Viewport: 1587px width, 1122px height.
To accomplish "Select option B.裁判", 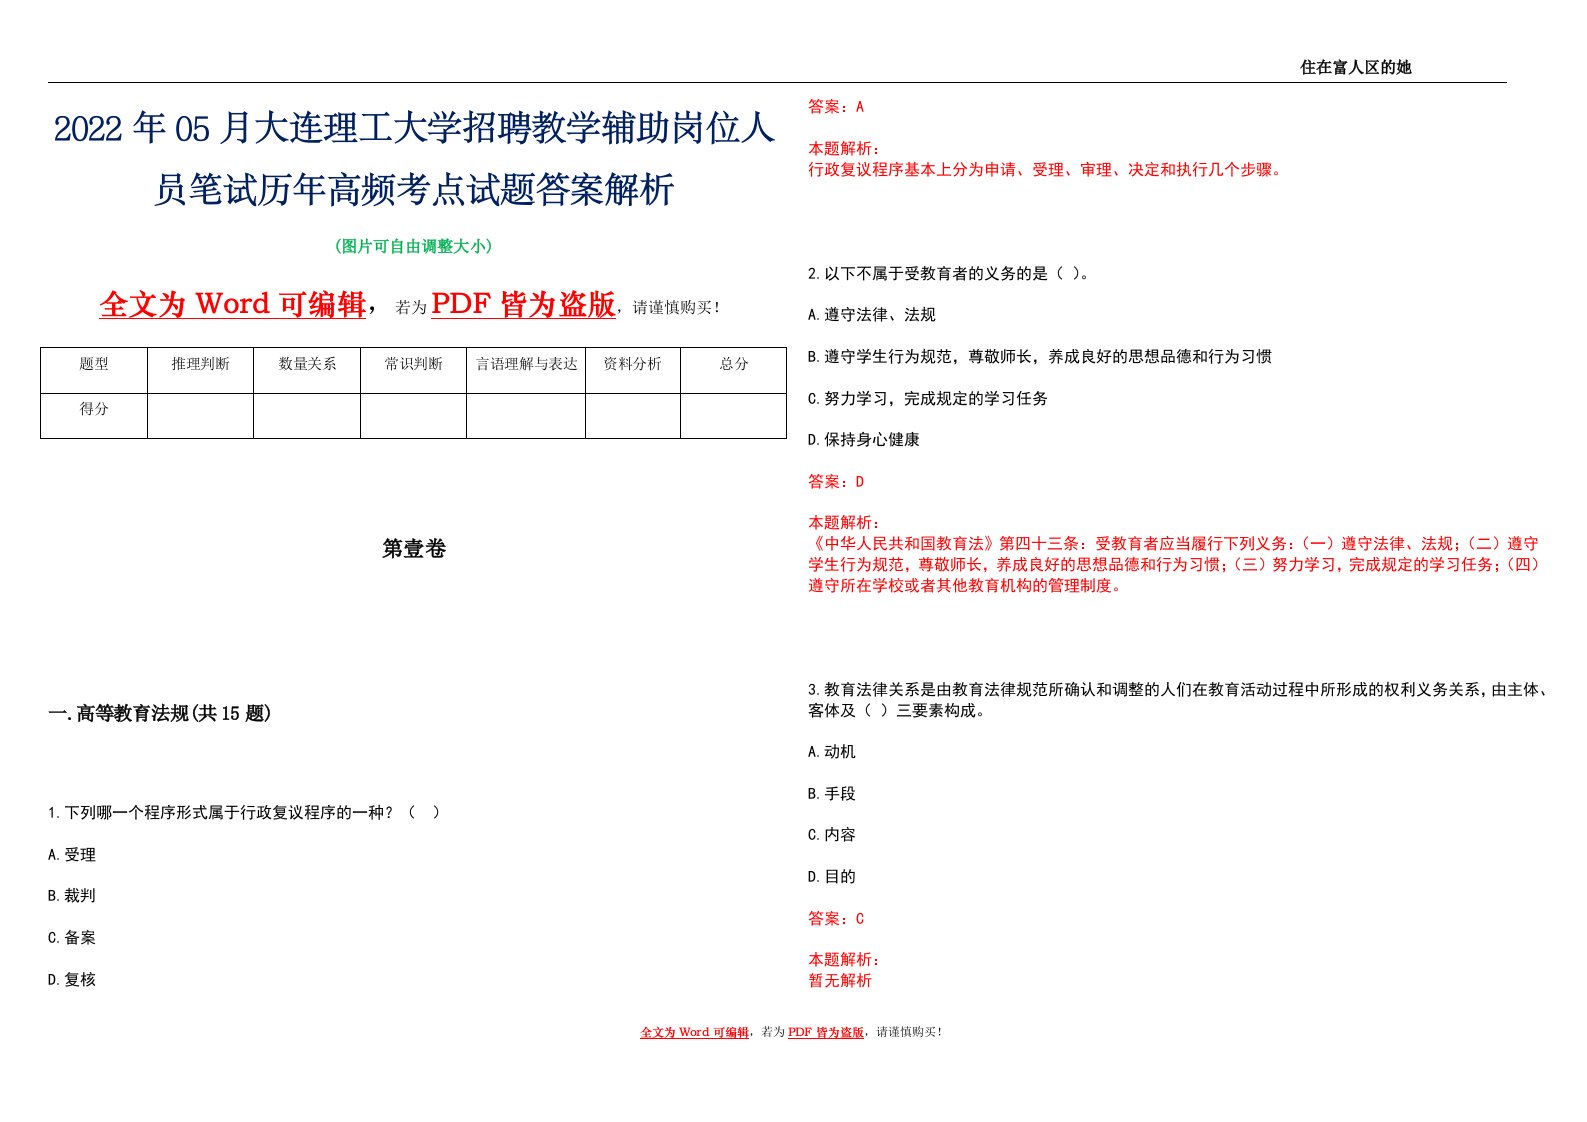I will click(x=72, y=896).
